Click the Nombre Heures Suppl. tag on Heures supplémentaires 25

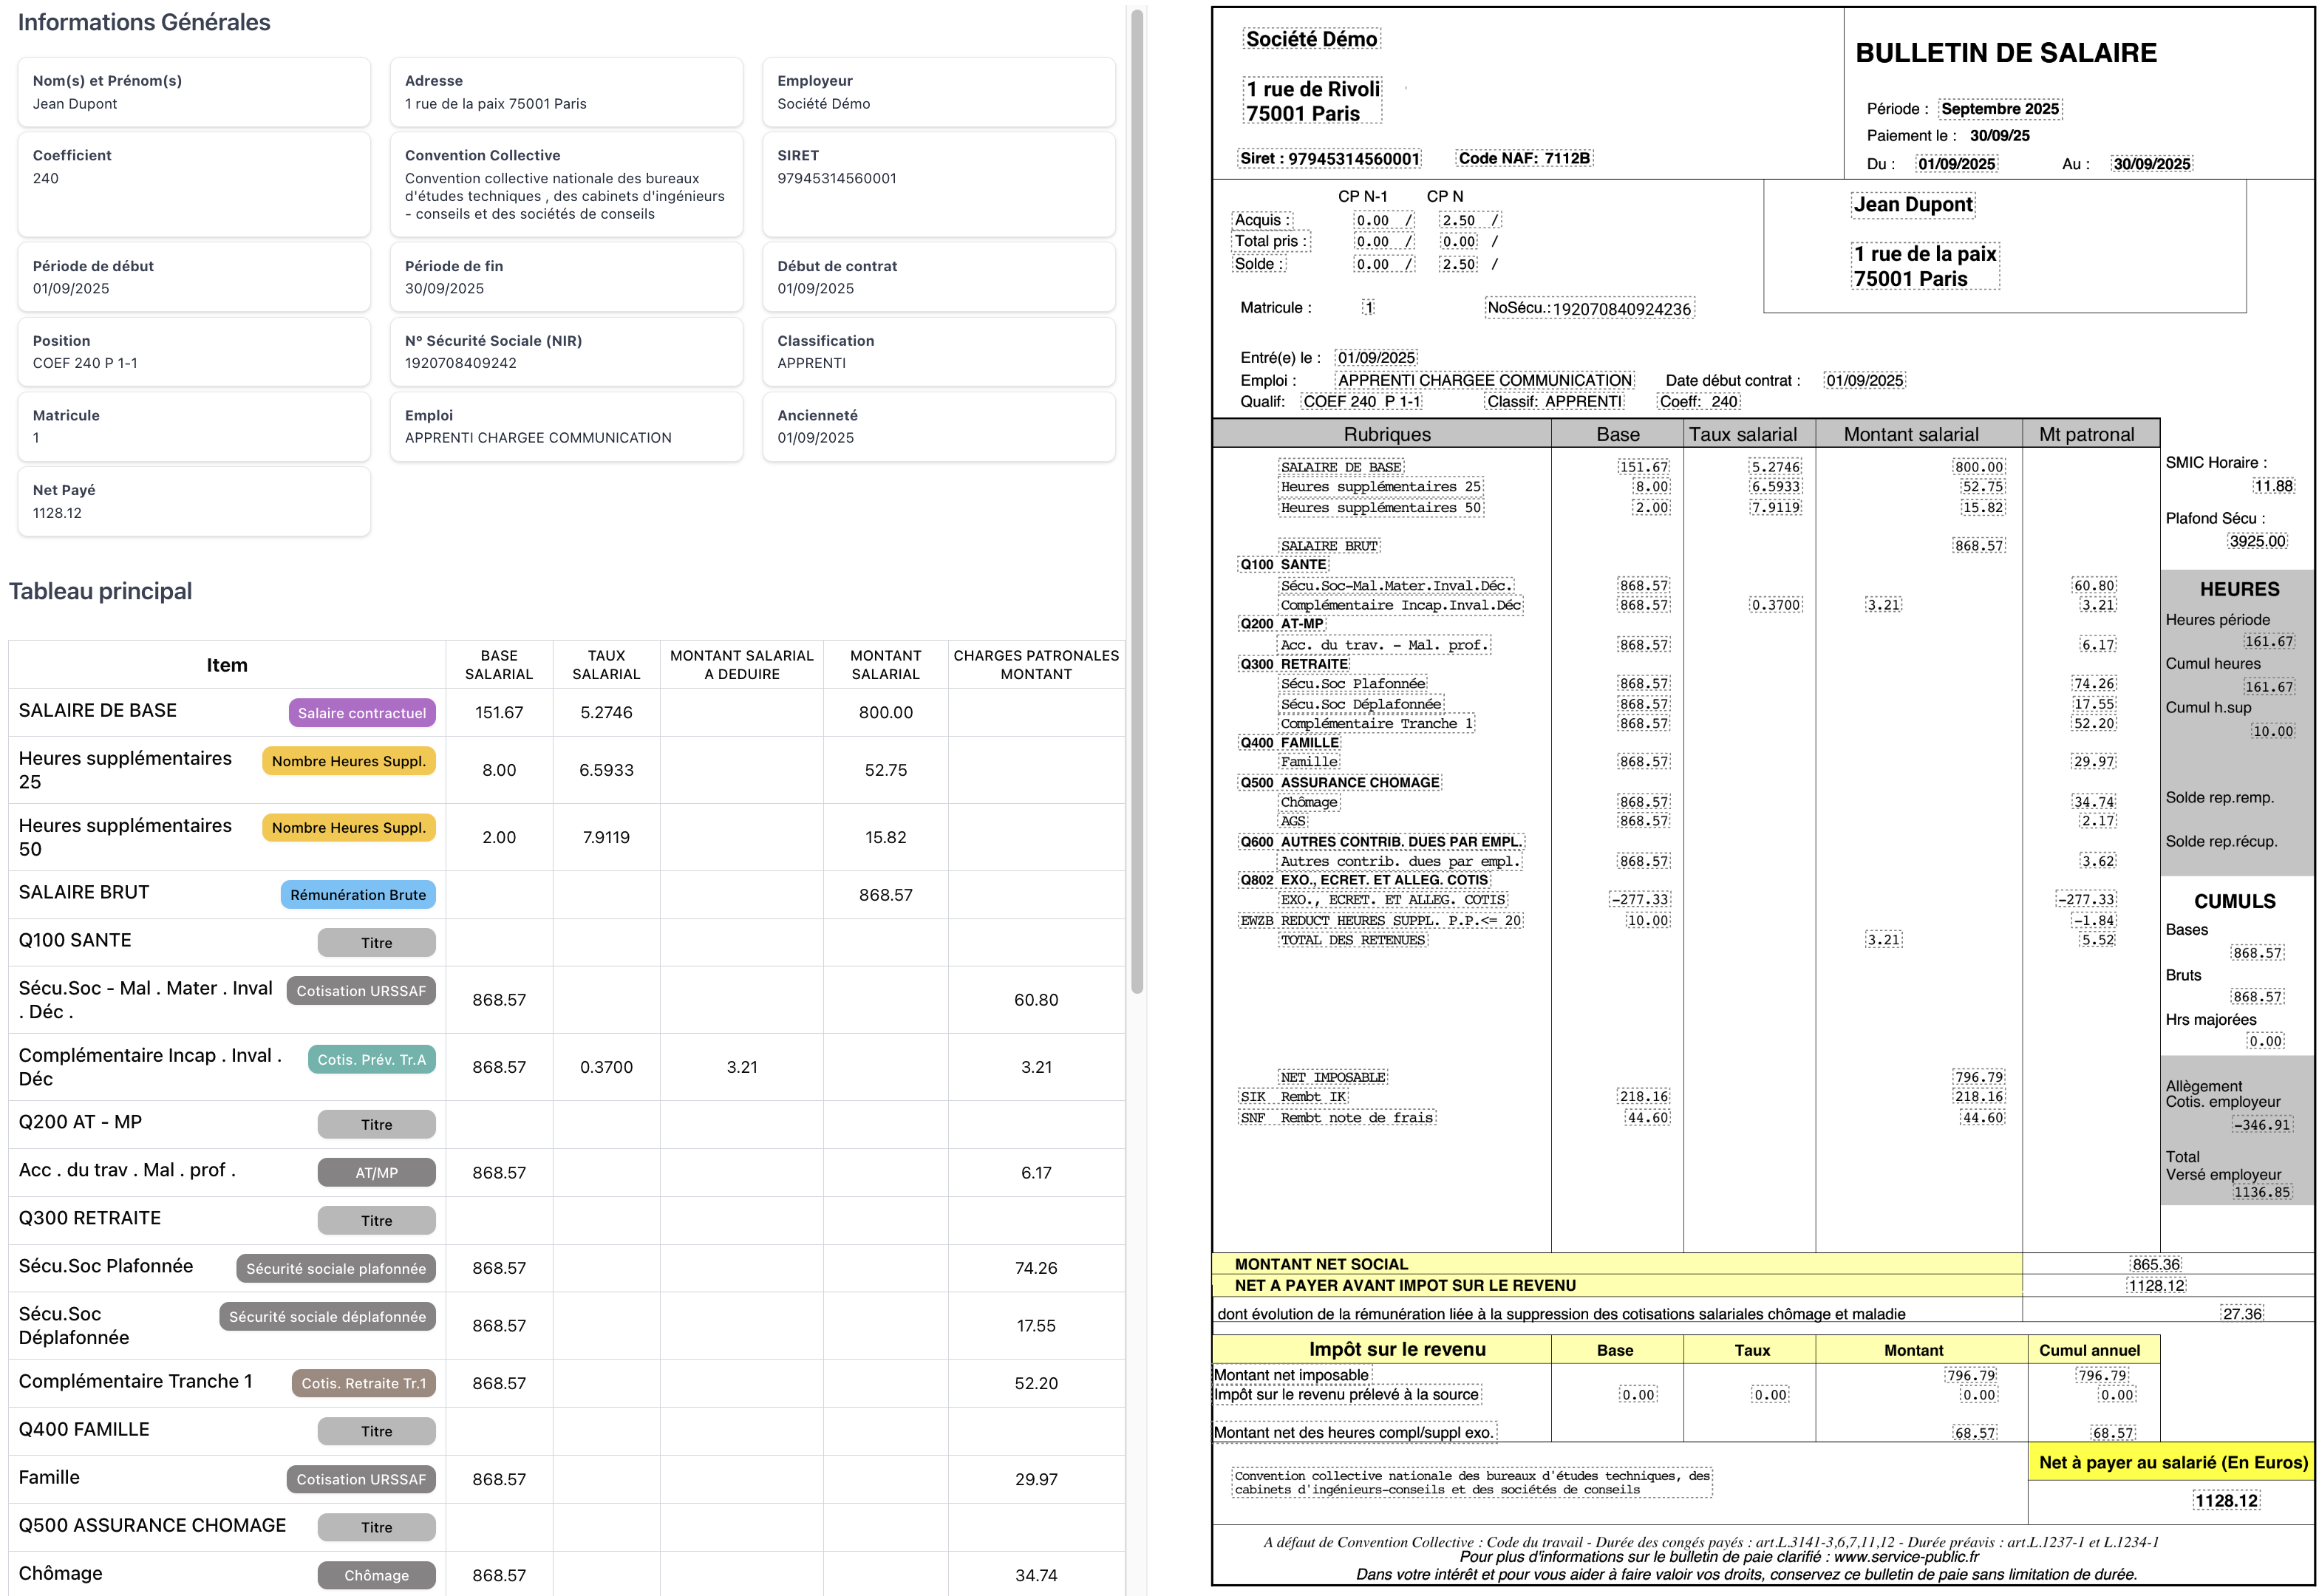coord(348,761)
